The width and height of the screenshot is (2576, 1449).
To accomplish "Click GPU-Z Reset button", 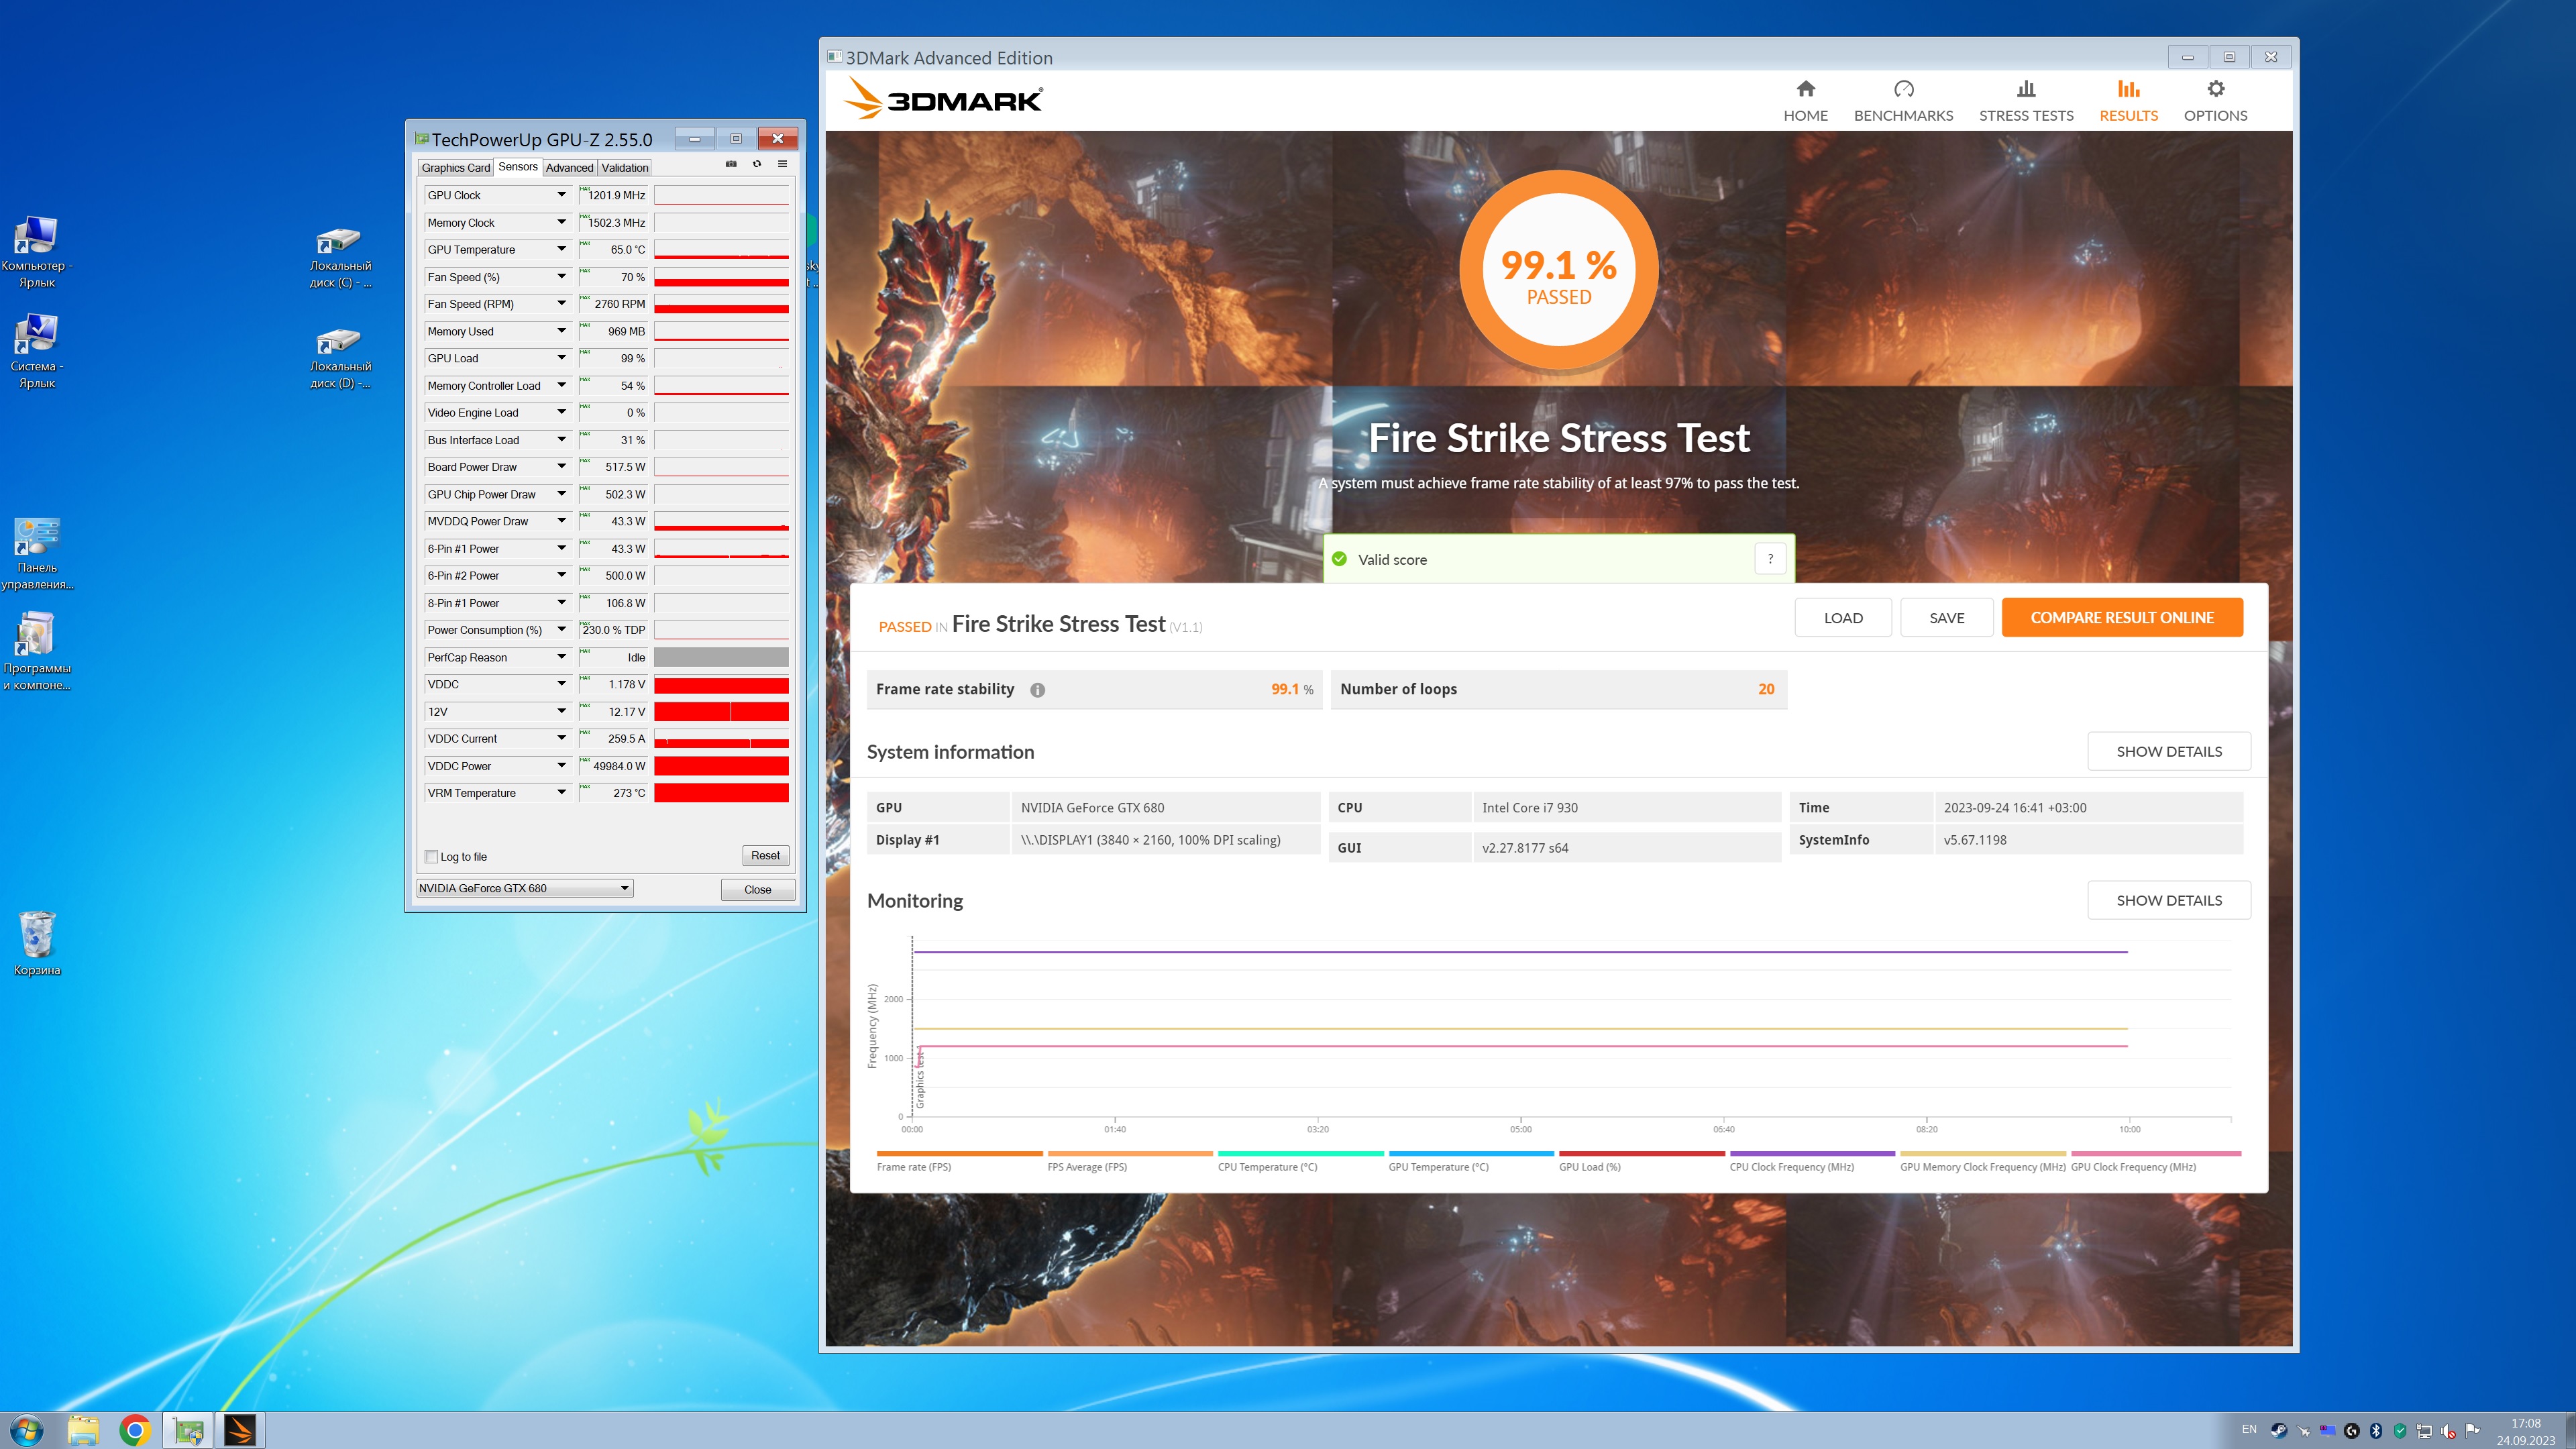I will click(x=765, y=856).
